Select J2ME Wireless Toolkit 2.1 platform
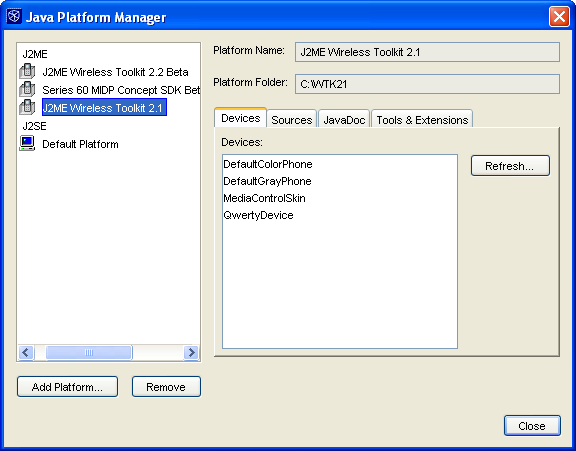Screen dimensions: 576x451 pos(104,107)
